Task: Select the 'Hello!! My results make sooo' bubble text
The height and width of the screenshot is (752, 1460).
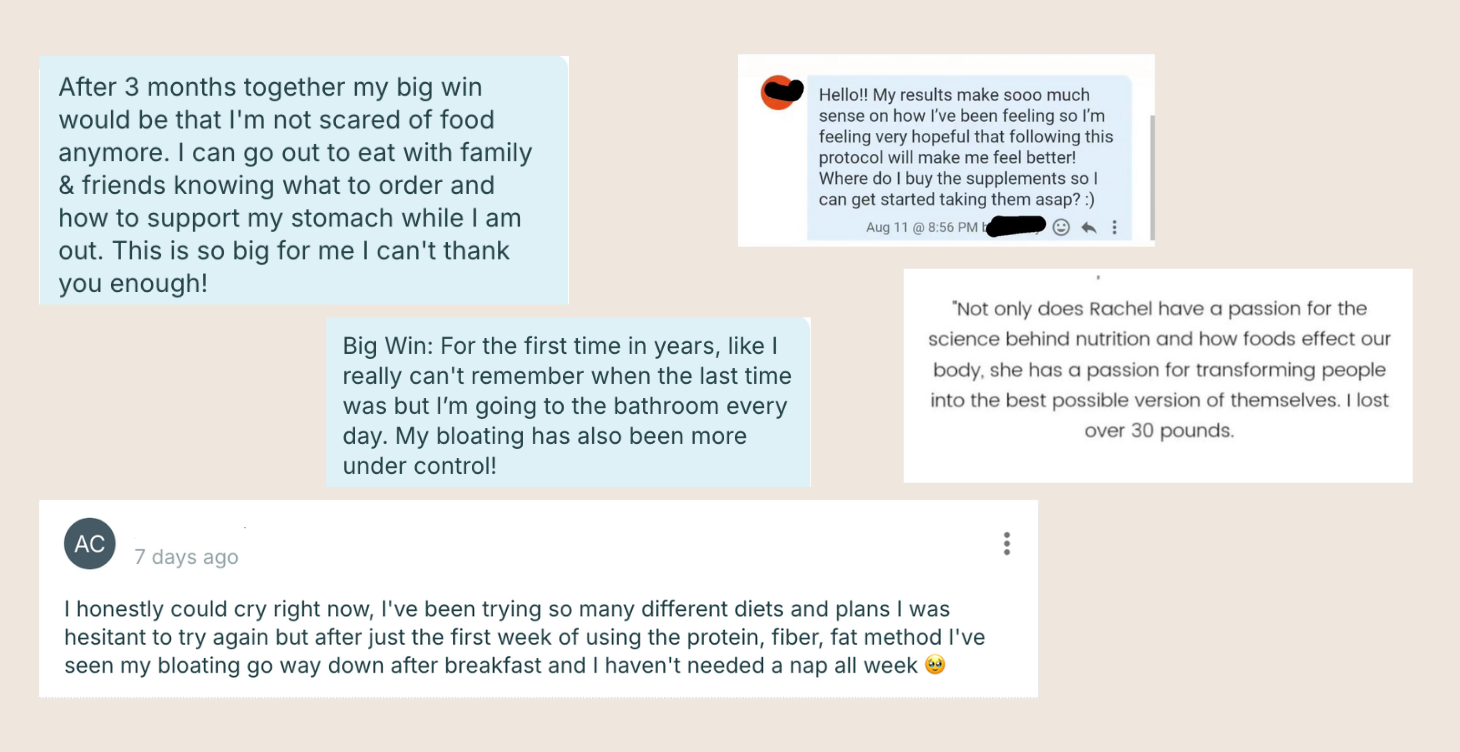Action: tap(966, 147)
